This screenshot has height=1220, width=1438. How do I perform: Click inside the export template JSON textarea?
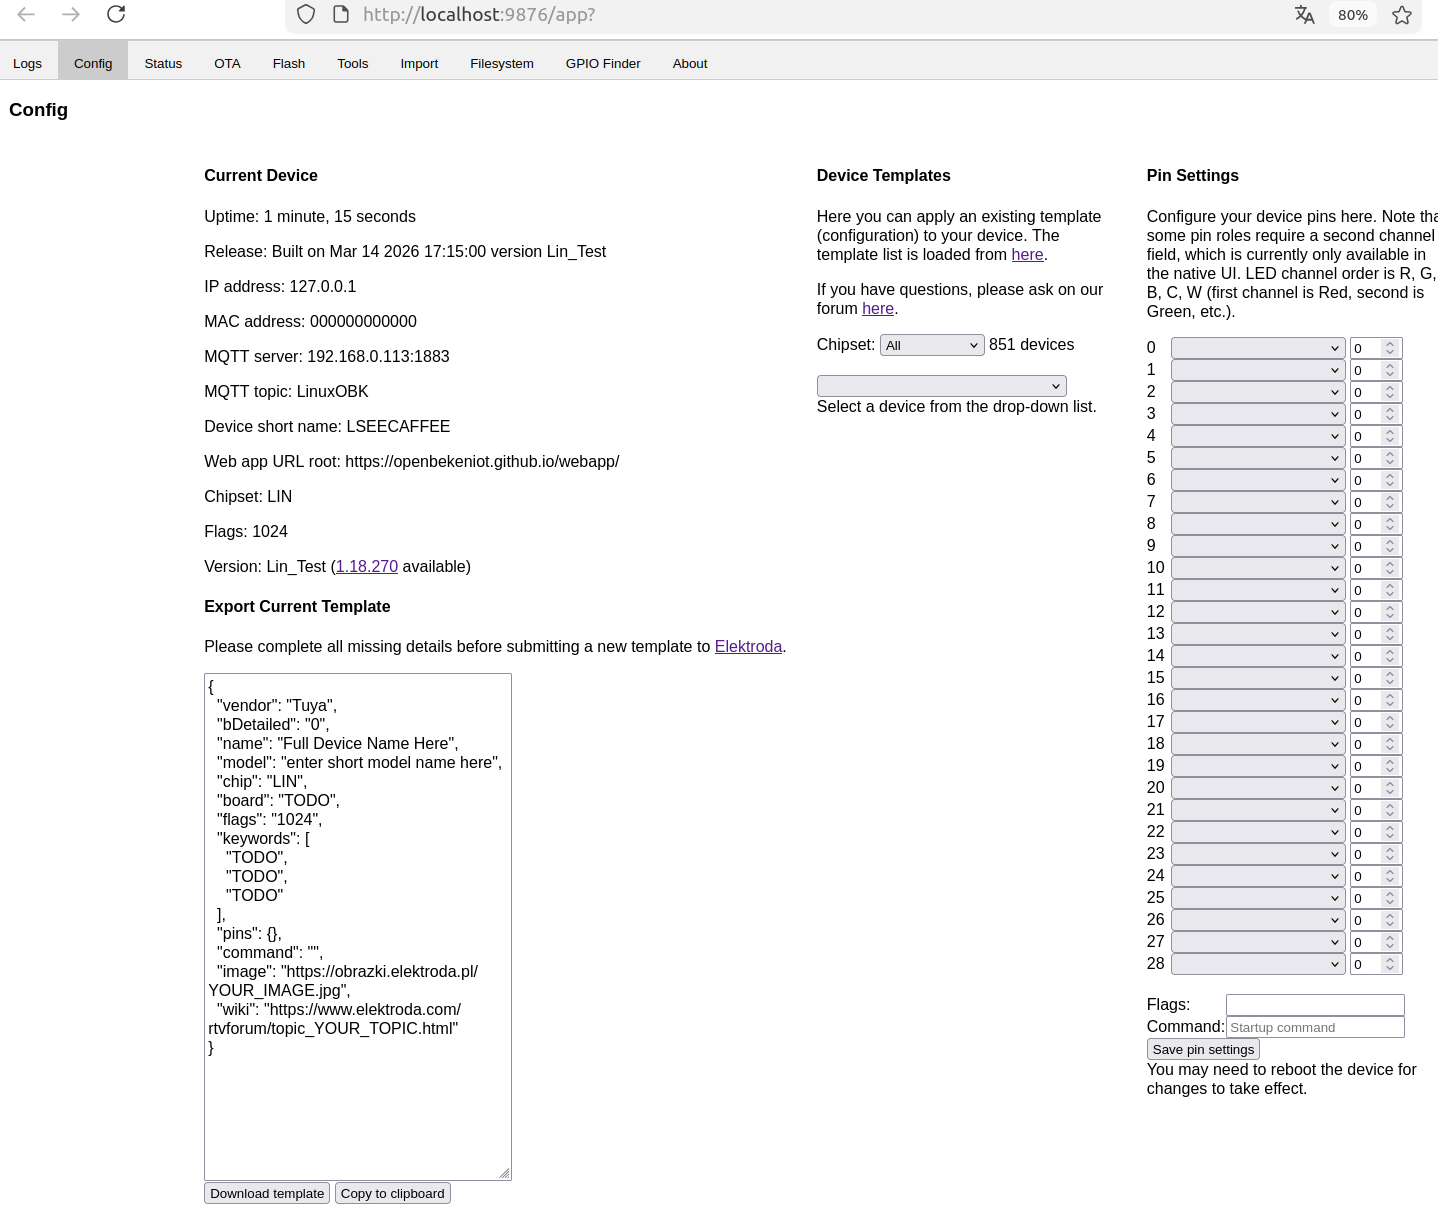[x=358, y=927]
